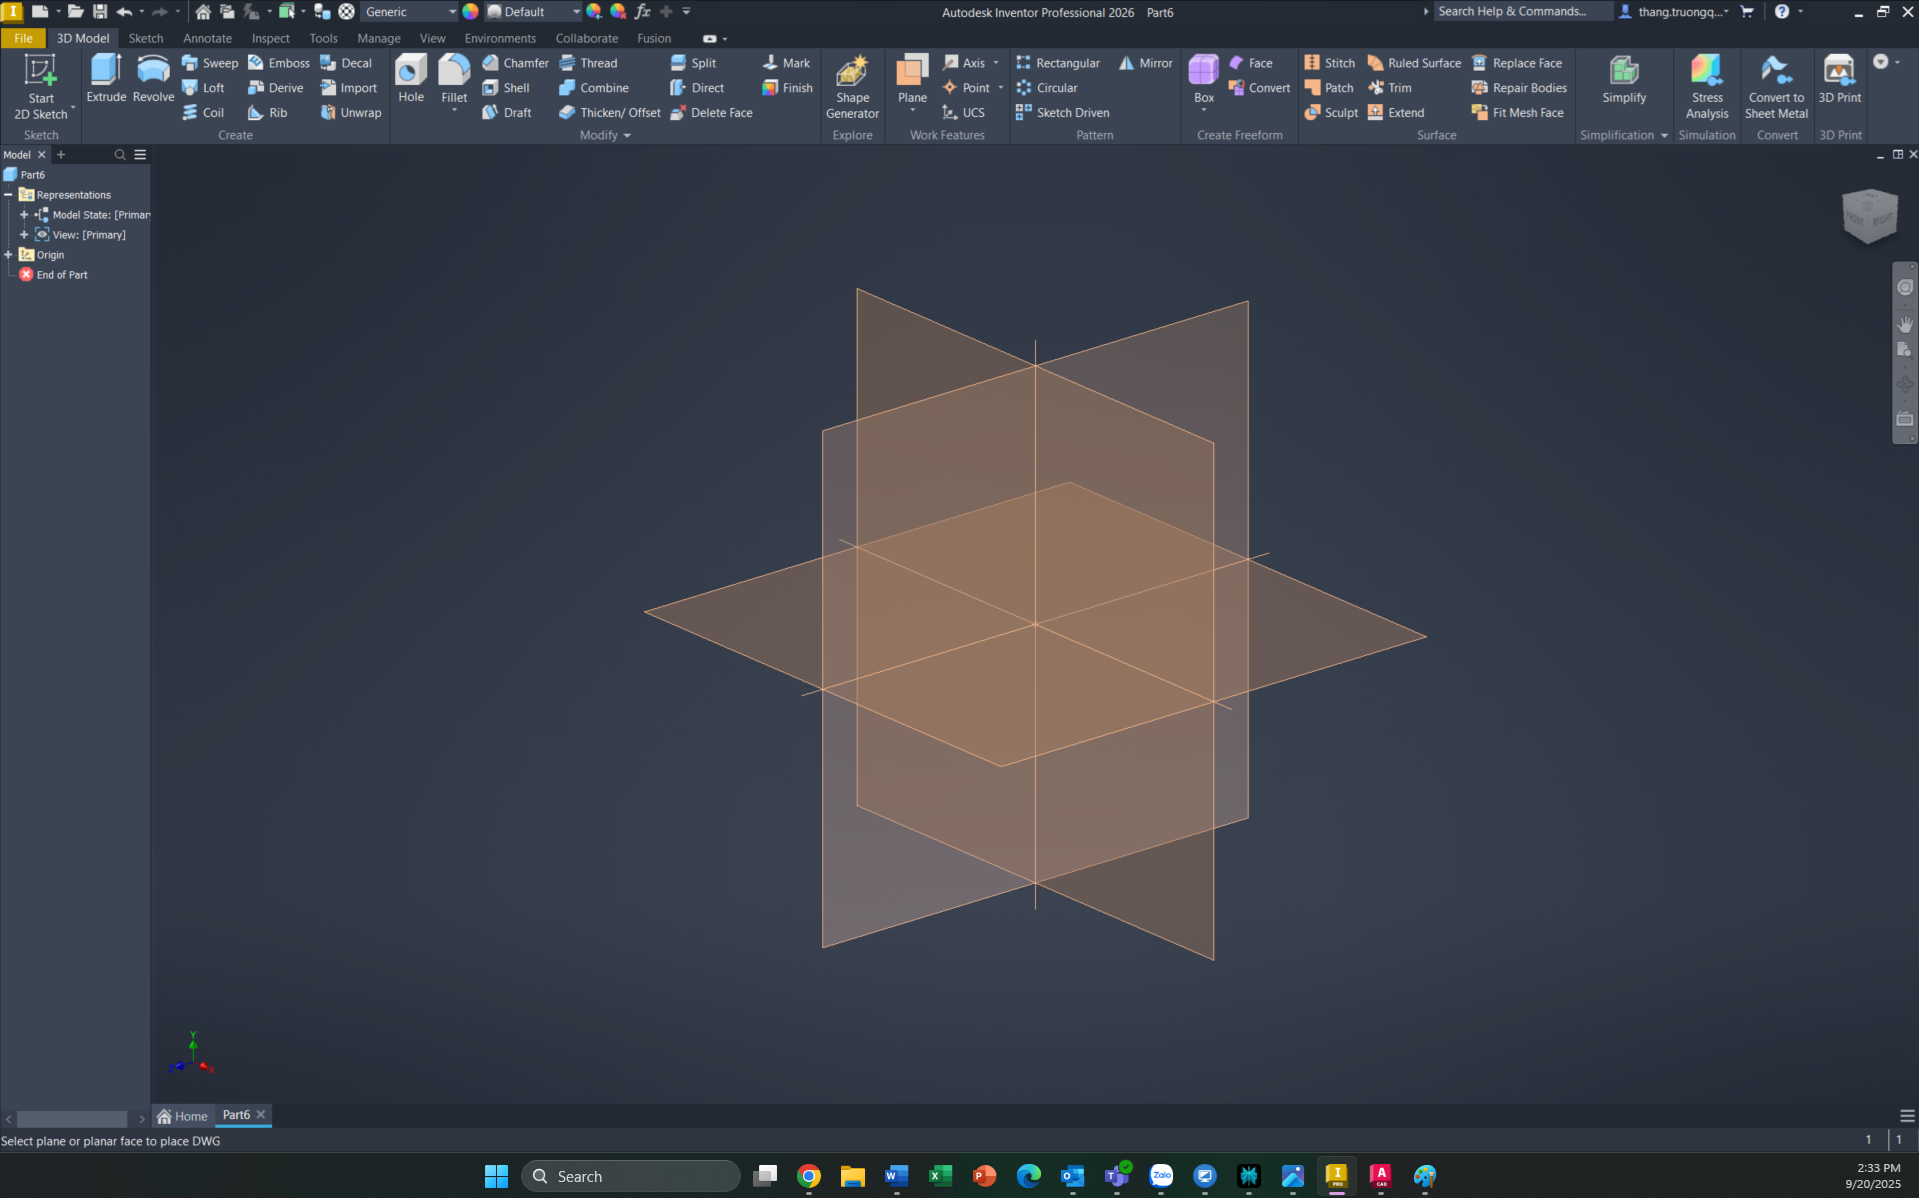This screenshot has width=1919, height=1198.
Task: Click the Box freeform tool
Action: [1203, 80]
